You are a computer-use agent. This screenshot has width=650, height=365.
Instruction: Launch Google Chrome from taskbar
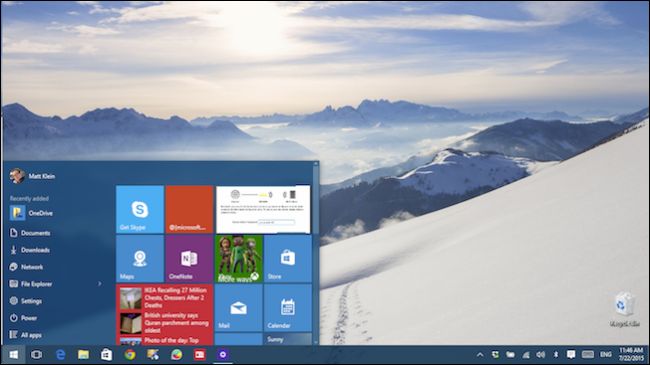coord(130,355)
